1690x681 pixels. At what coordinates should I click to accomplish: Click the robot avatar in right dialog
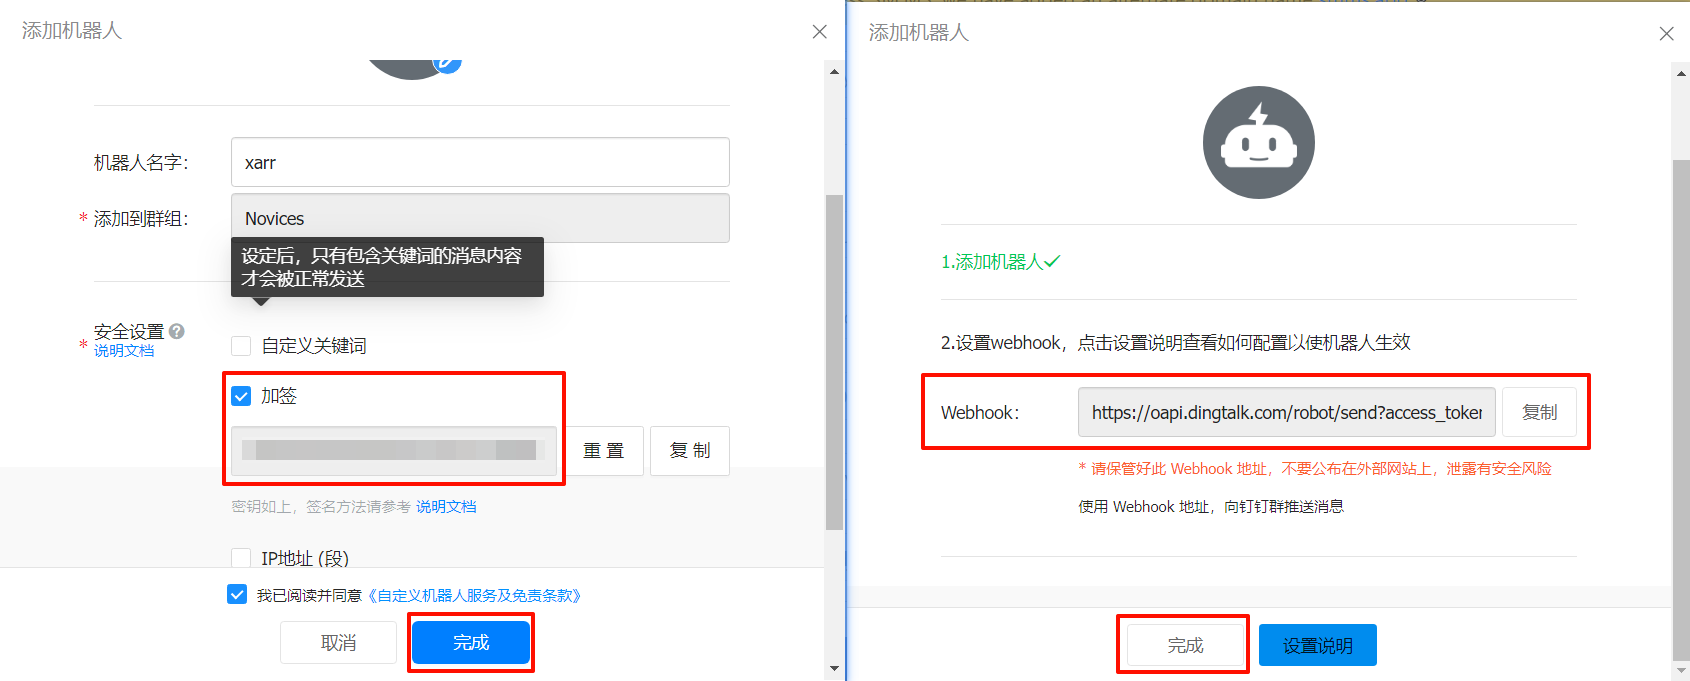click(x=1258, y=143)
